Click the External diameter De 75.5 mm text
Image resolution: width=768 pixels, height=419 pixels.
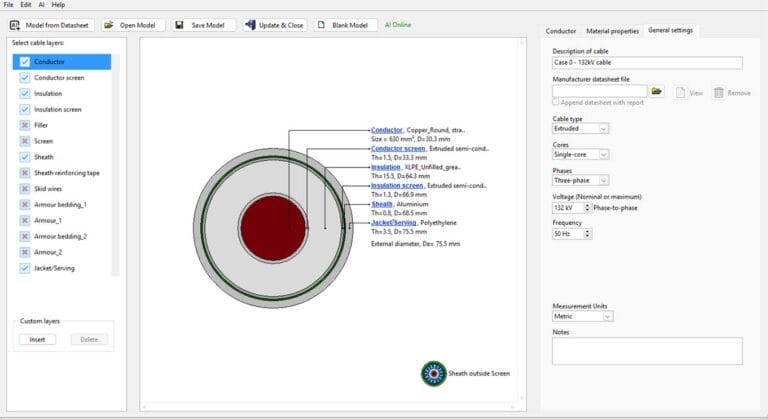(x=415, y=244)
